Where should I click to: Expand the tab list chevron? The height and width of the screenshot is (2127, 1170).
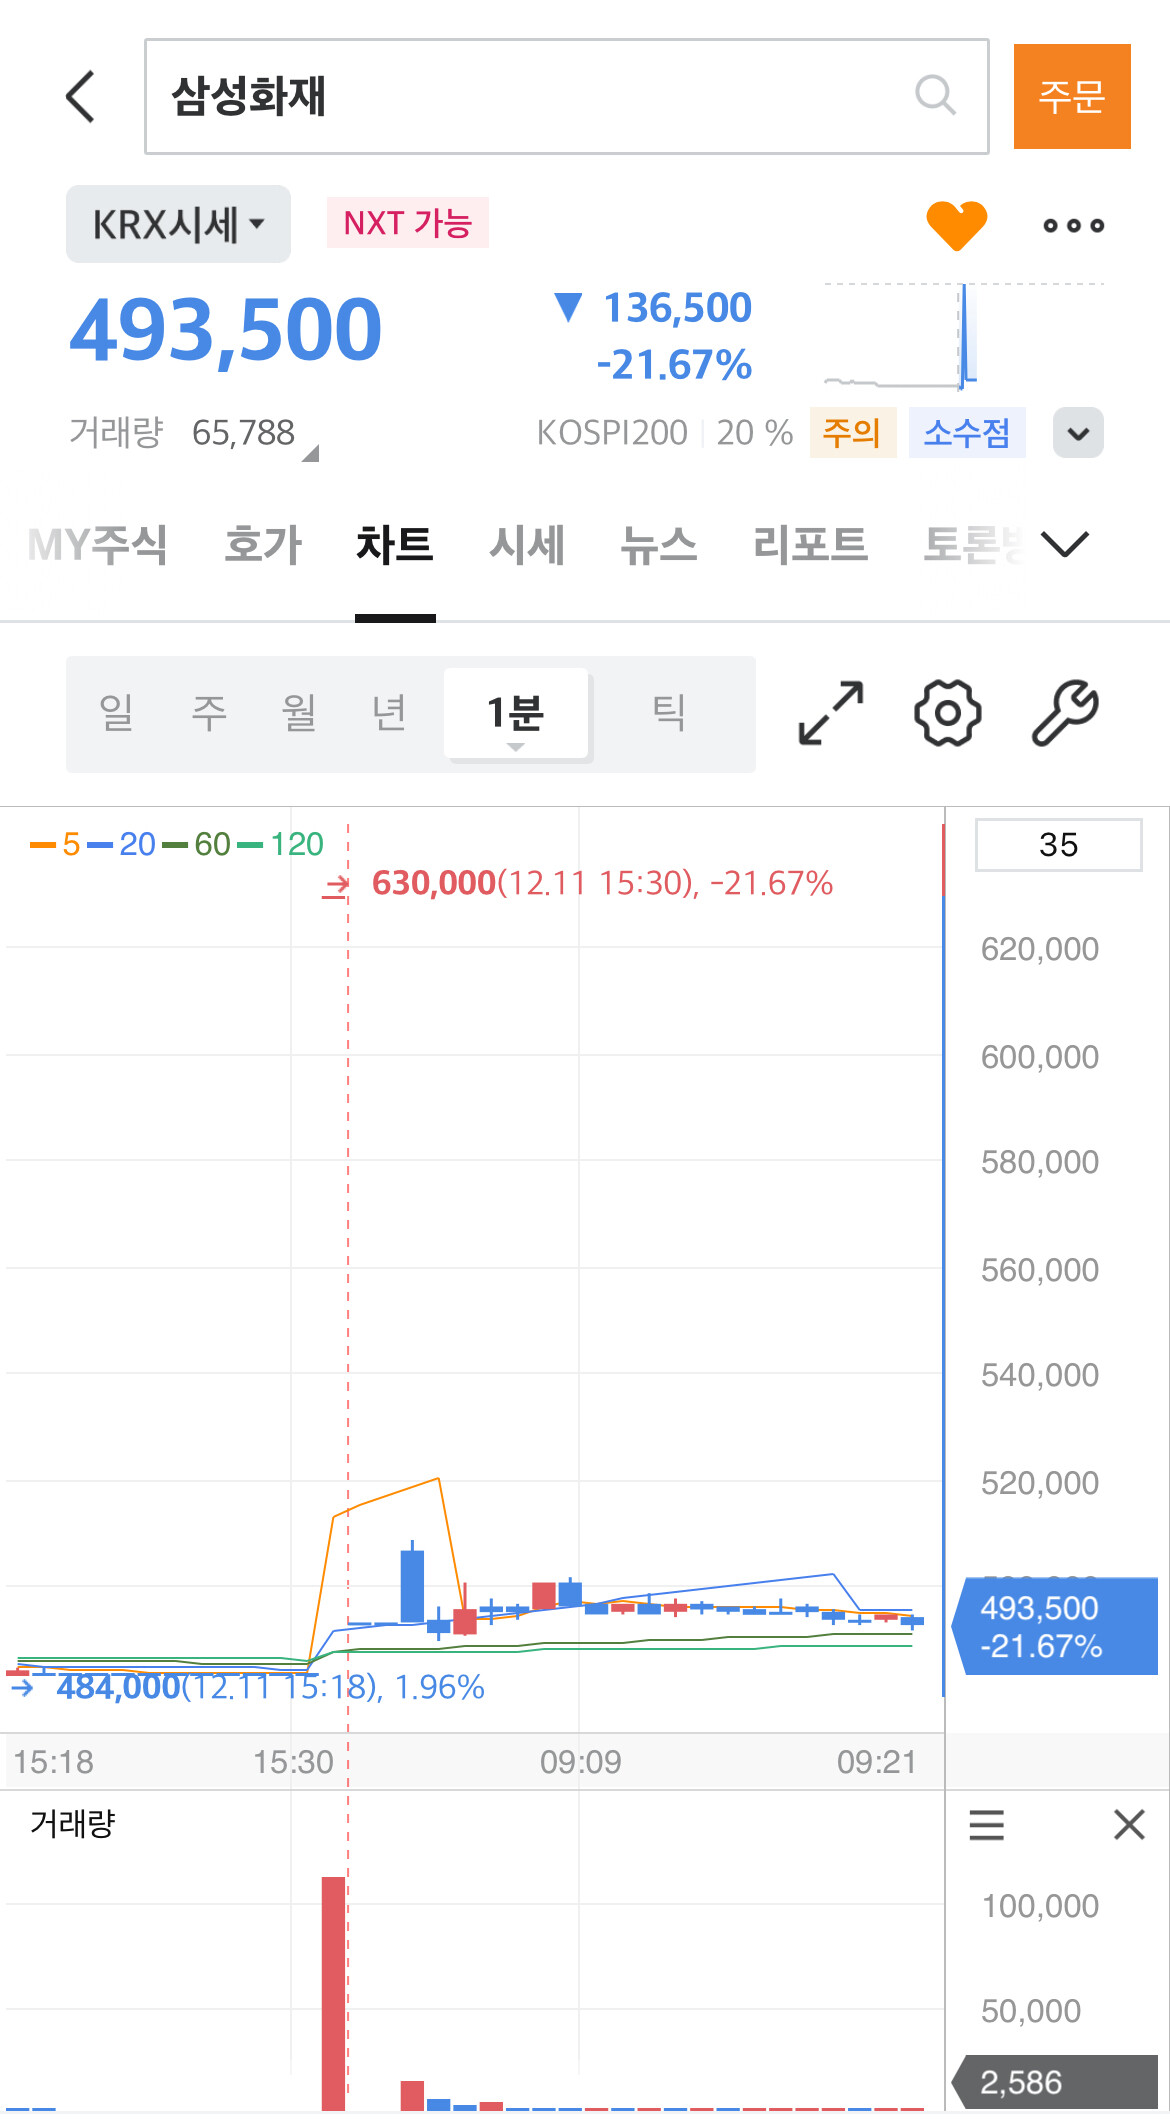coord(1064,545)
